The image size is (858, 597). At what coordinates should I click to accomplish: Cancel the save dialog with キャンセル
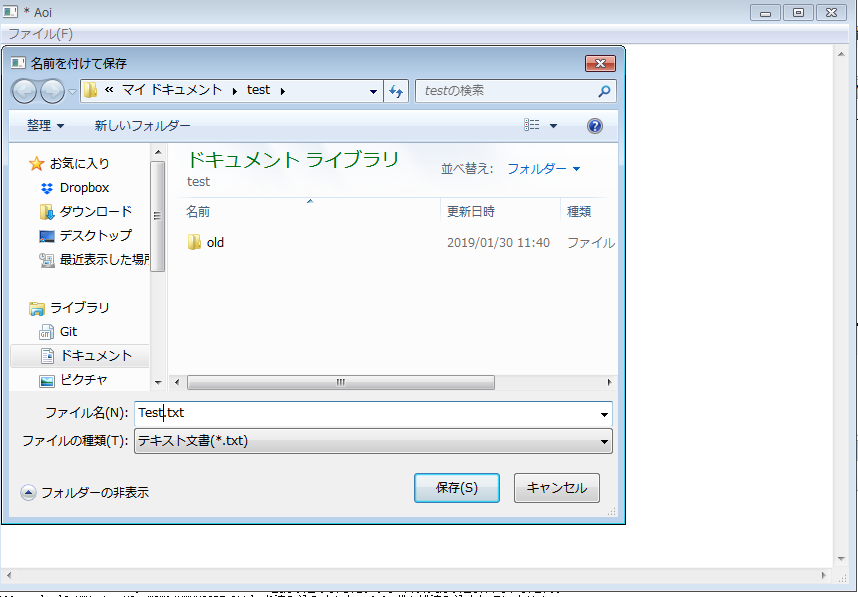tap(556, 488)
